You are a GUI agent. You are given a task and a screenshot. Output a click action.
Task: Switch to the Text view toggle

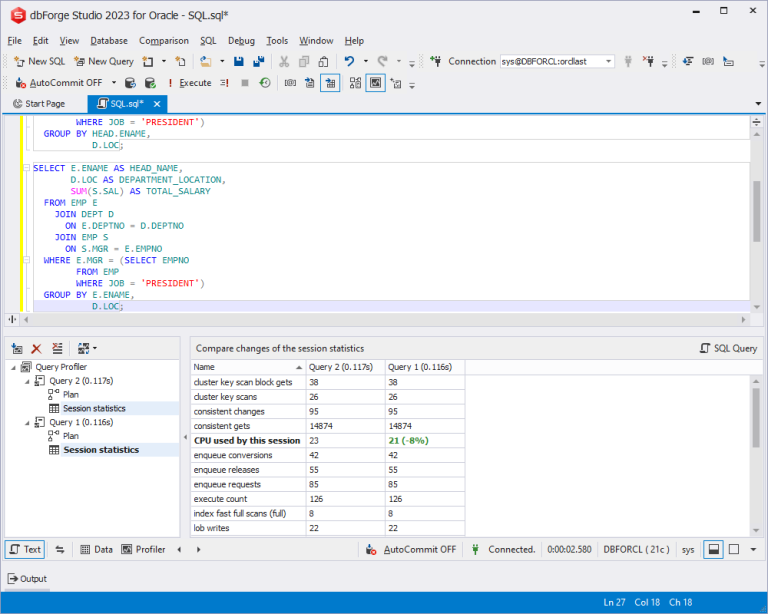[25, 549]
